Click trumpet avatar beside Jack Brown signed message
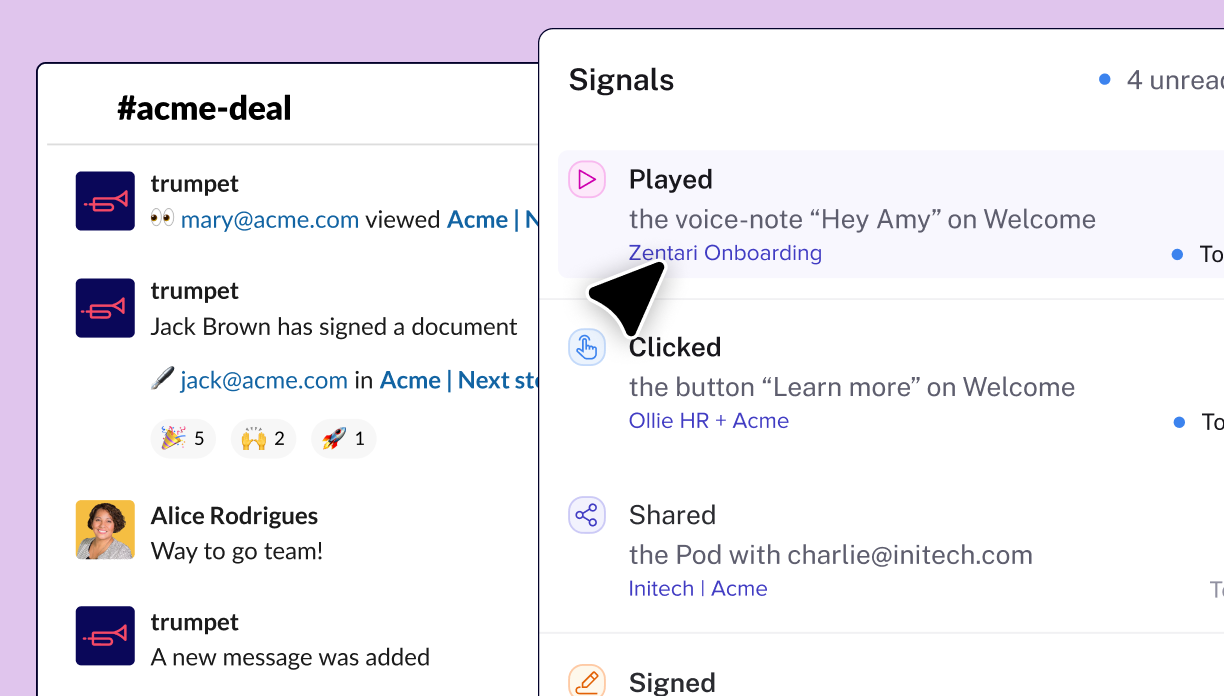1224x696 pixels. (x=105, y=308)
